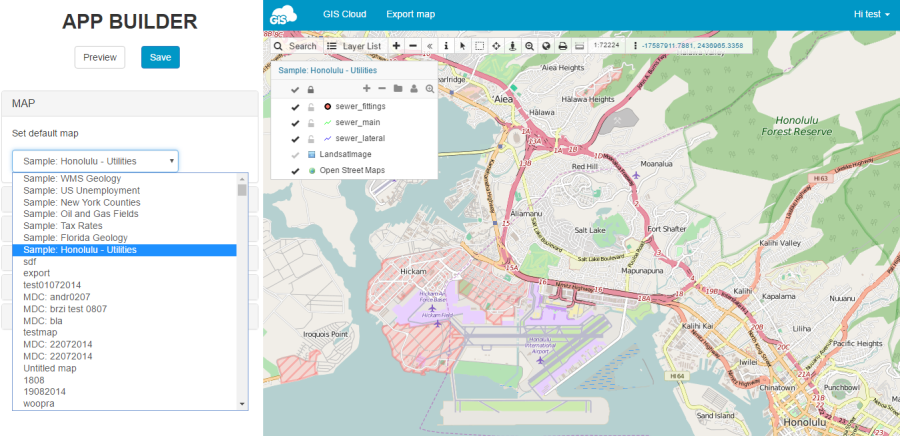Click the magnifier zoom-to-extent toolbar tool
The width and height of the screenshot is (900, 436).
(529, 46)
